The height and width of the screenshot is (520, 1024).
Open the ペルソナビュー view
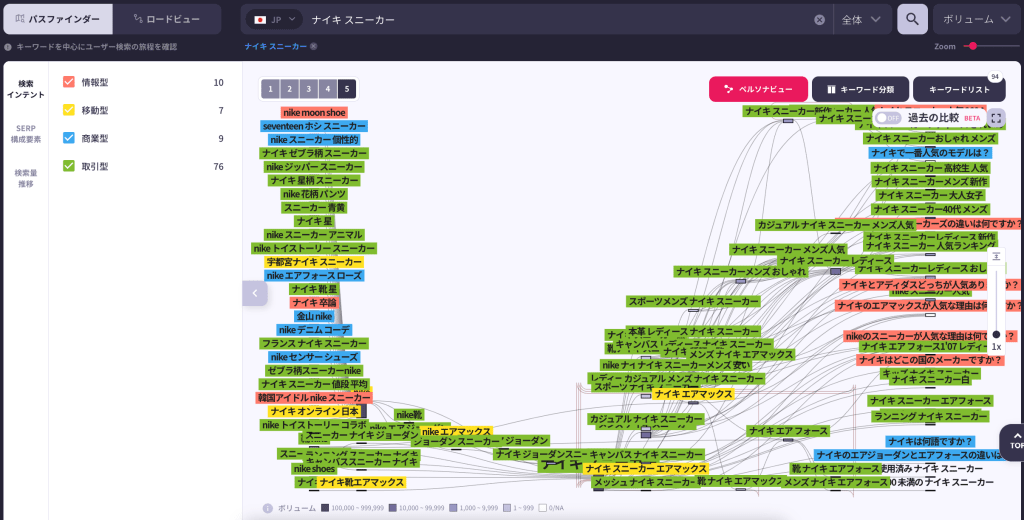pyautogui.click(x=758, y=89)
